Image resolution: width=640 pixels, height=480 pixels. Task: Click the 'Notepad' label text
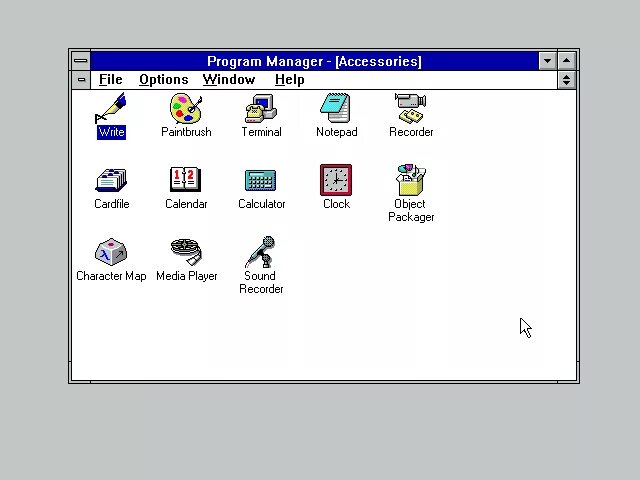point(337,132)
